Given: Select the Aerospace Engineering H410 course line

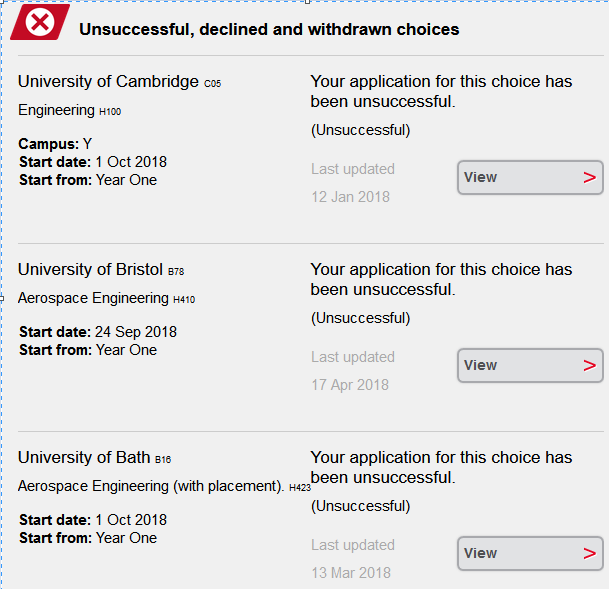Looking at the screenshot, I should pos(106,298).
